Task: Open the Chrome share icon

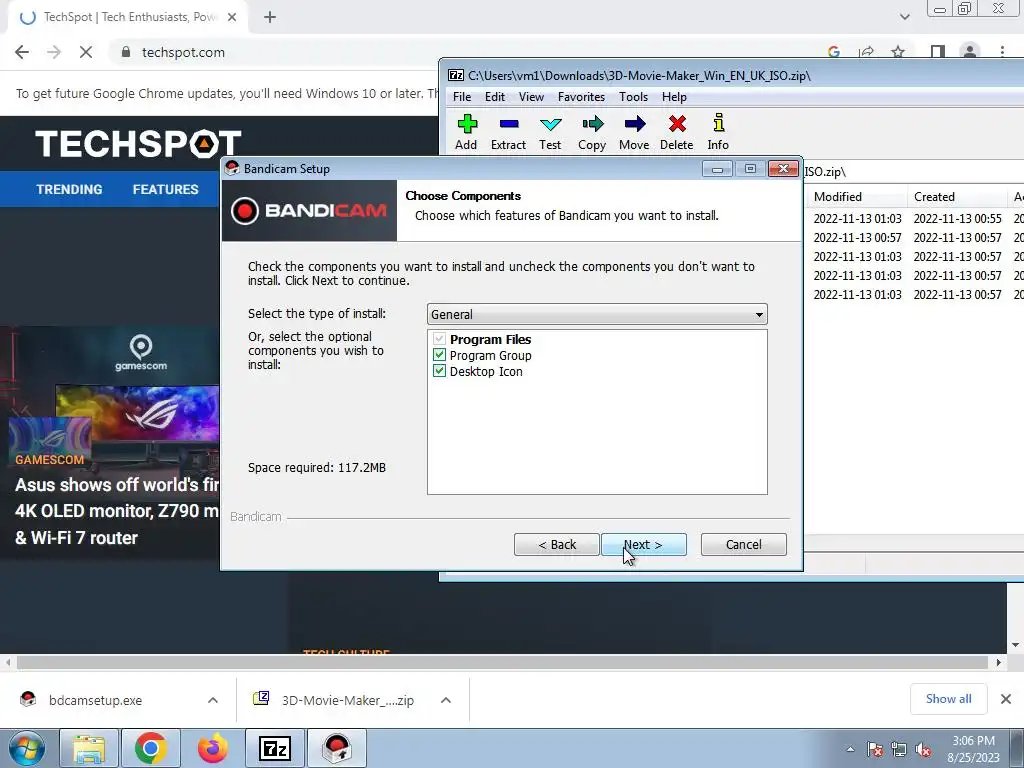Action: [x=867, y=52]
